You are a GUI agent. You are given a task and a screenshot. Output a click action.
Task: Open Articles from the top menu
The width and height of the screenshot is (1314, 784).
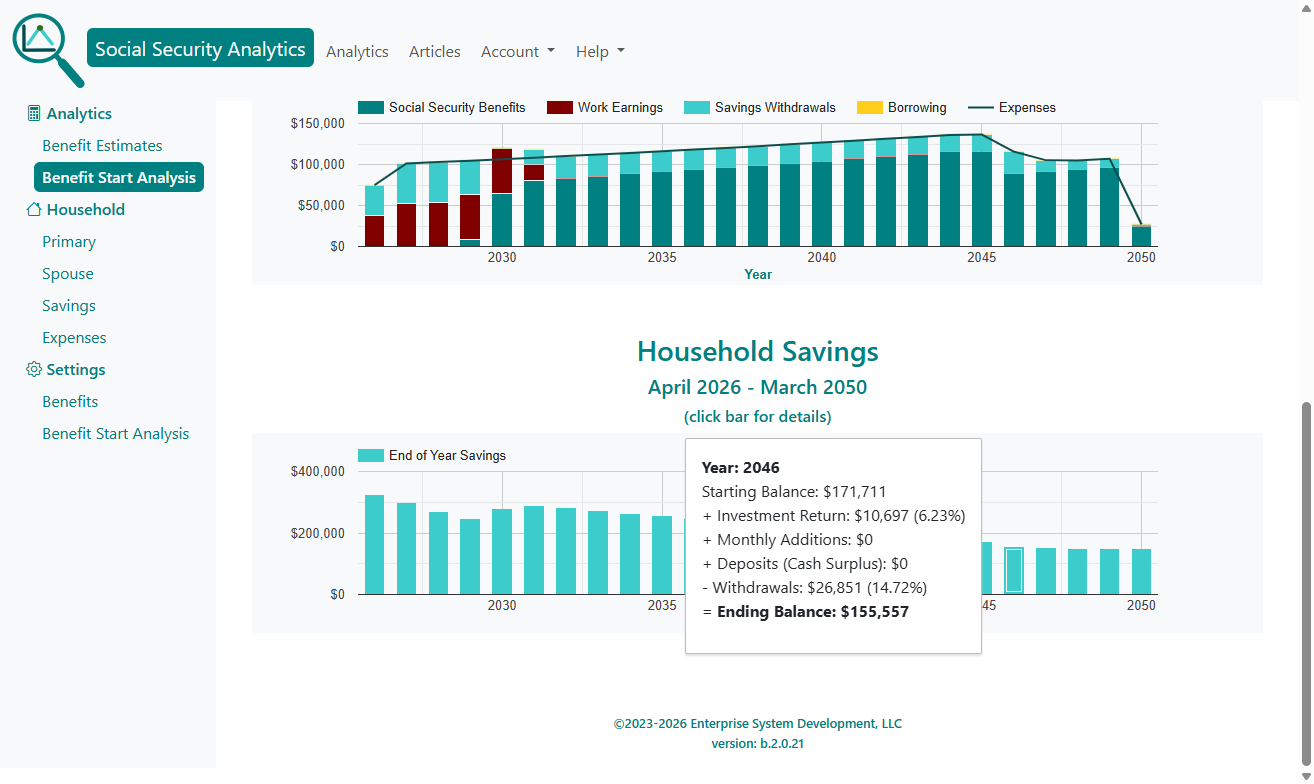(x=434, y=51)
